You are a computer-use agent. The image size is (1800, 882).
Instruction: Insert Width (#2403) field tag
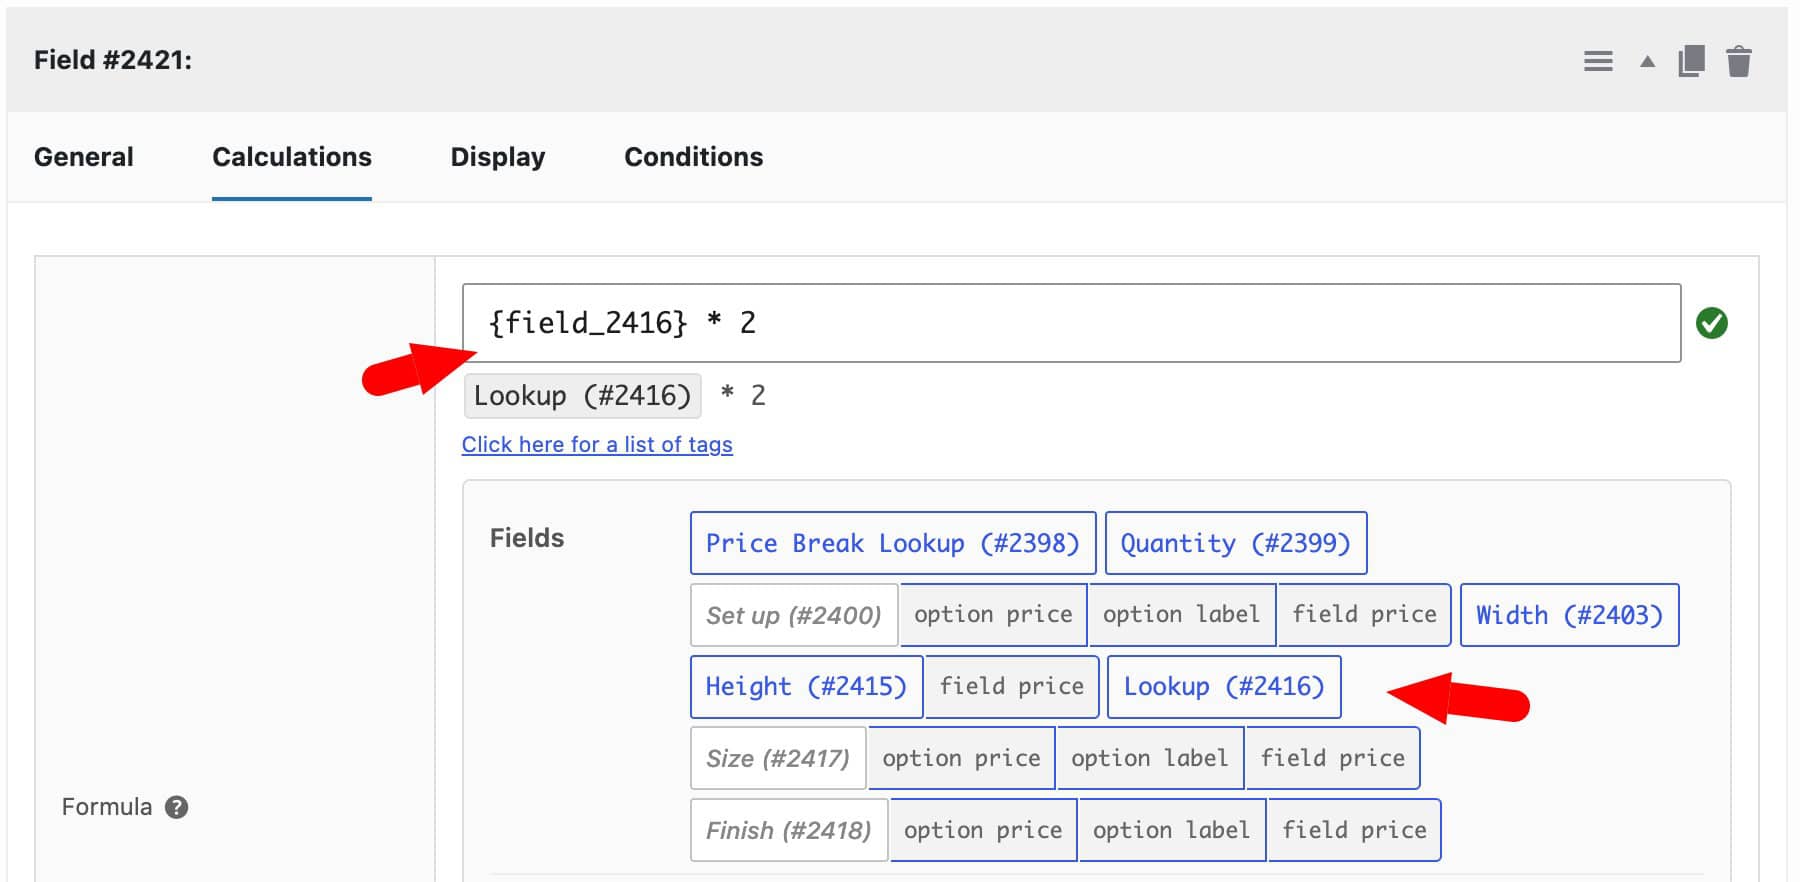1570,615
